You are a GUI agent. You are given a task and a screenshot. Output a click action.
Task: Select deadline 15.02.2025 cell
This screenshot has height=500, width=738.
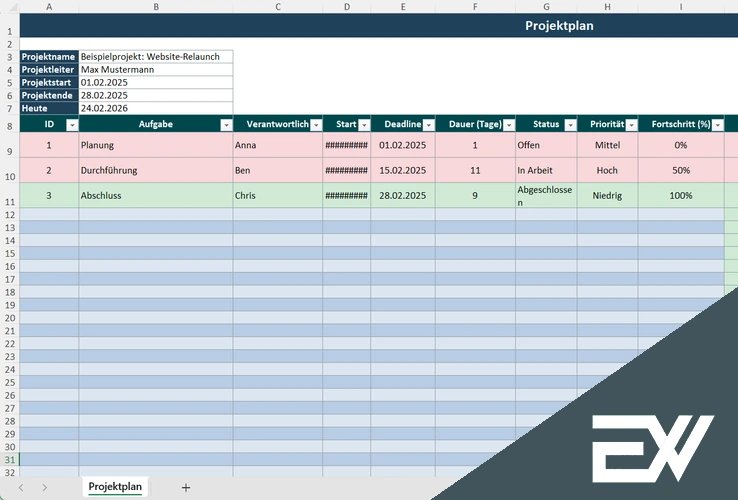tap(403, 170)
